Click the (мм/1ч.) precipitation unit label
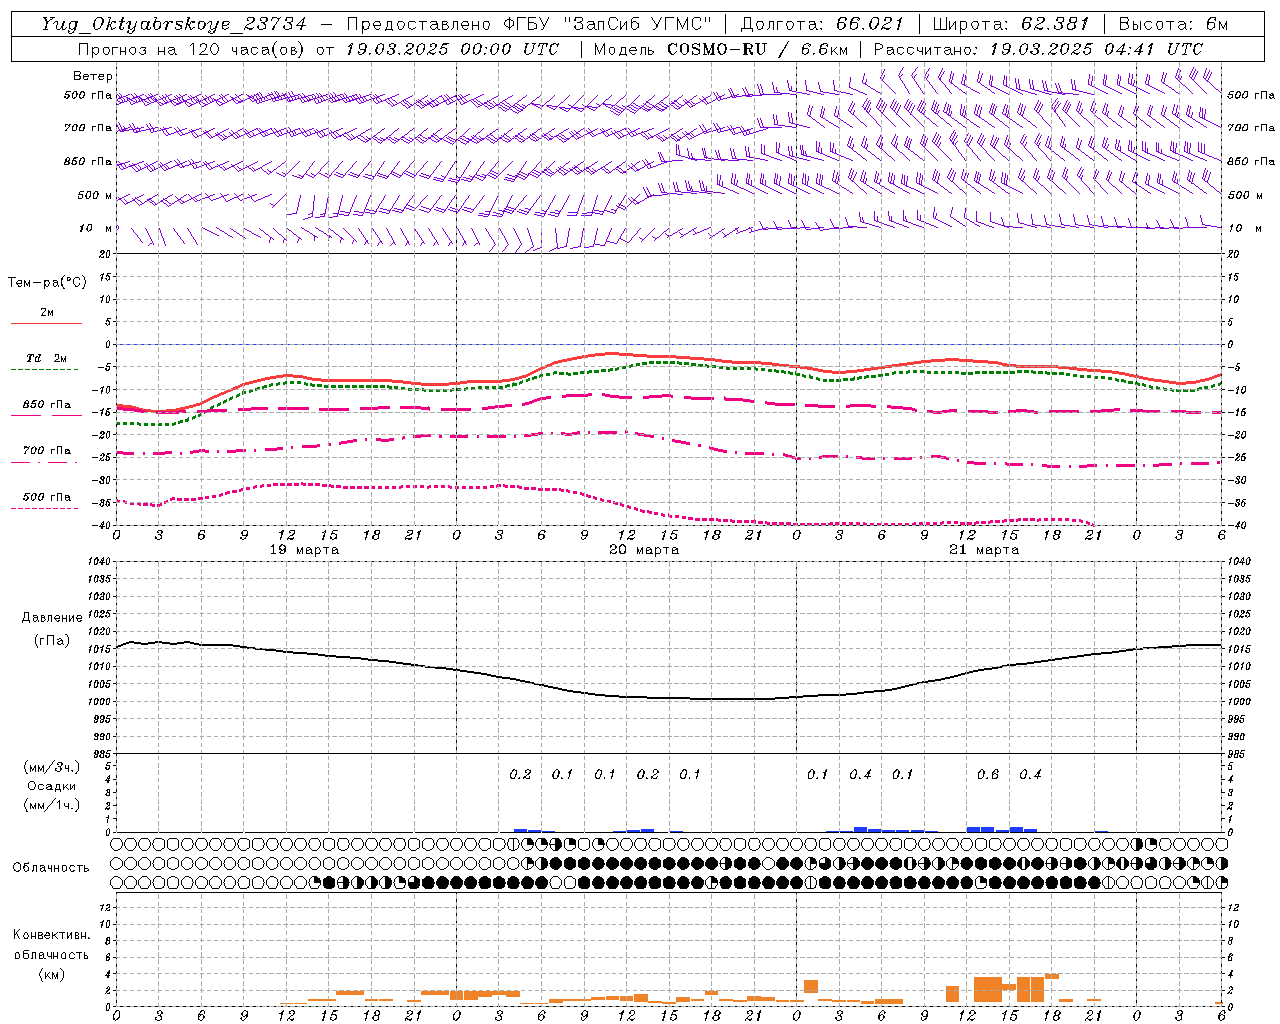Viewport: 1280px width, 1024px height. pos(52,805)
